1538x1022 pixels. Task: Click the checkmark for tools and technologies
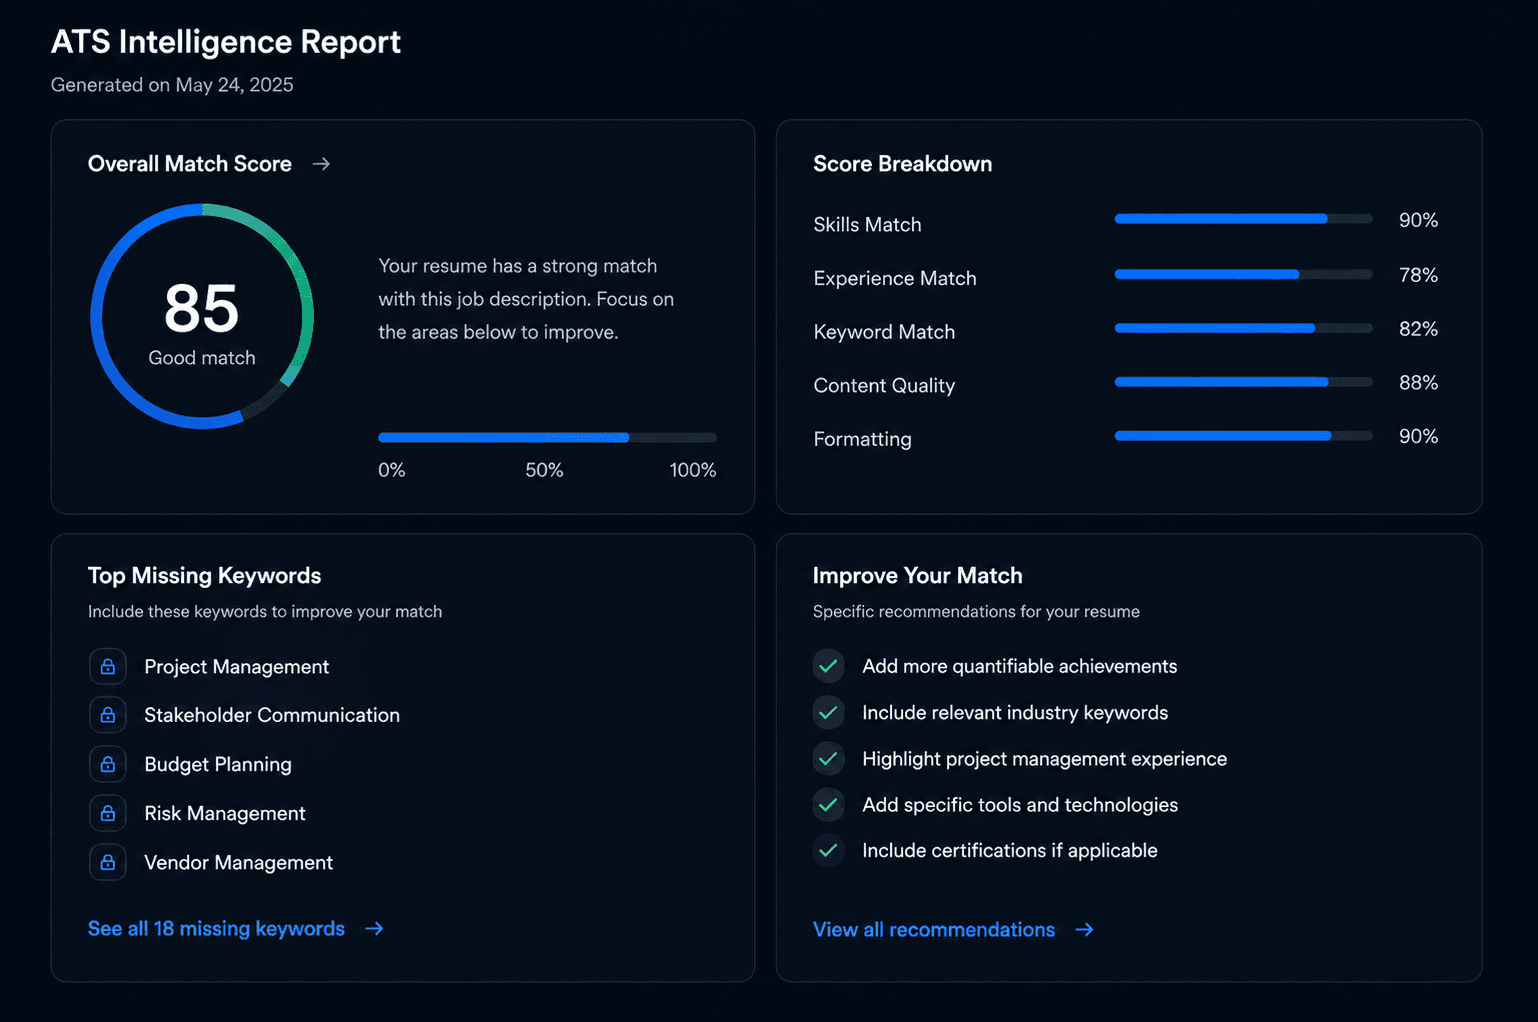[828, 805]
